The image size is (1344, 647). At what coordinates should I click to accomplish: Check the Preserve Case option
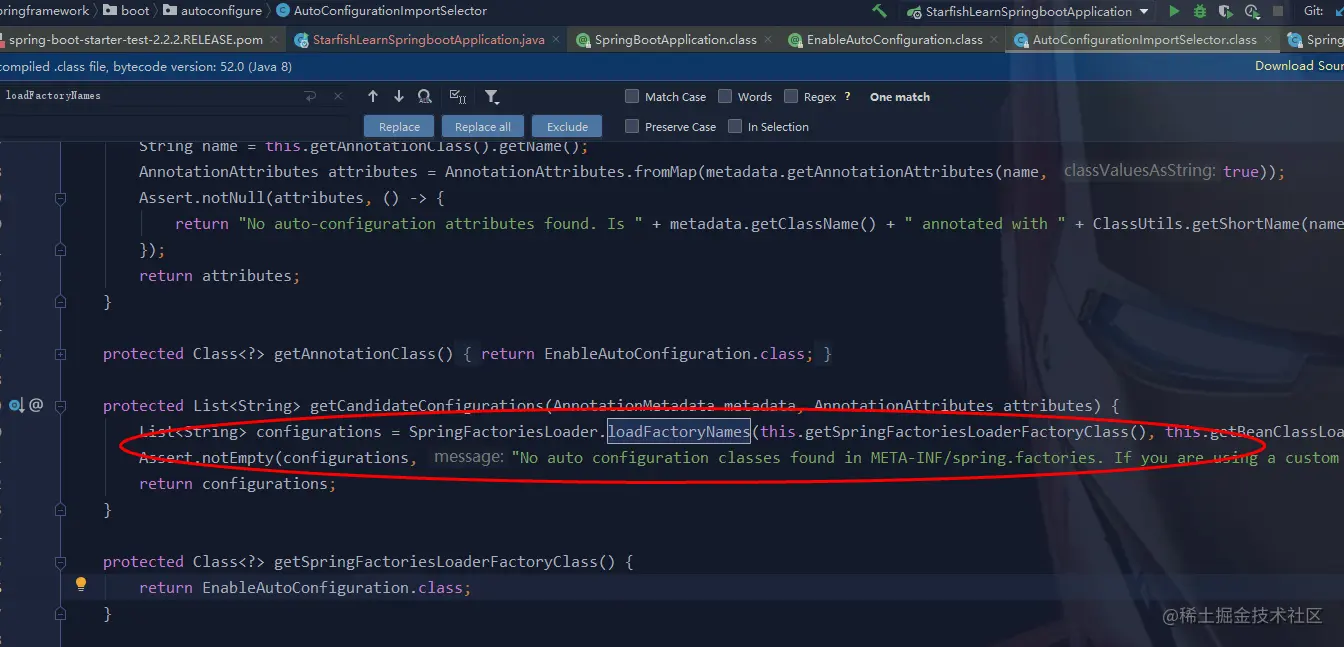click(x=632, y=127)
